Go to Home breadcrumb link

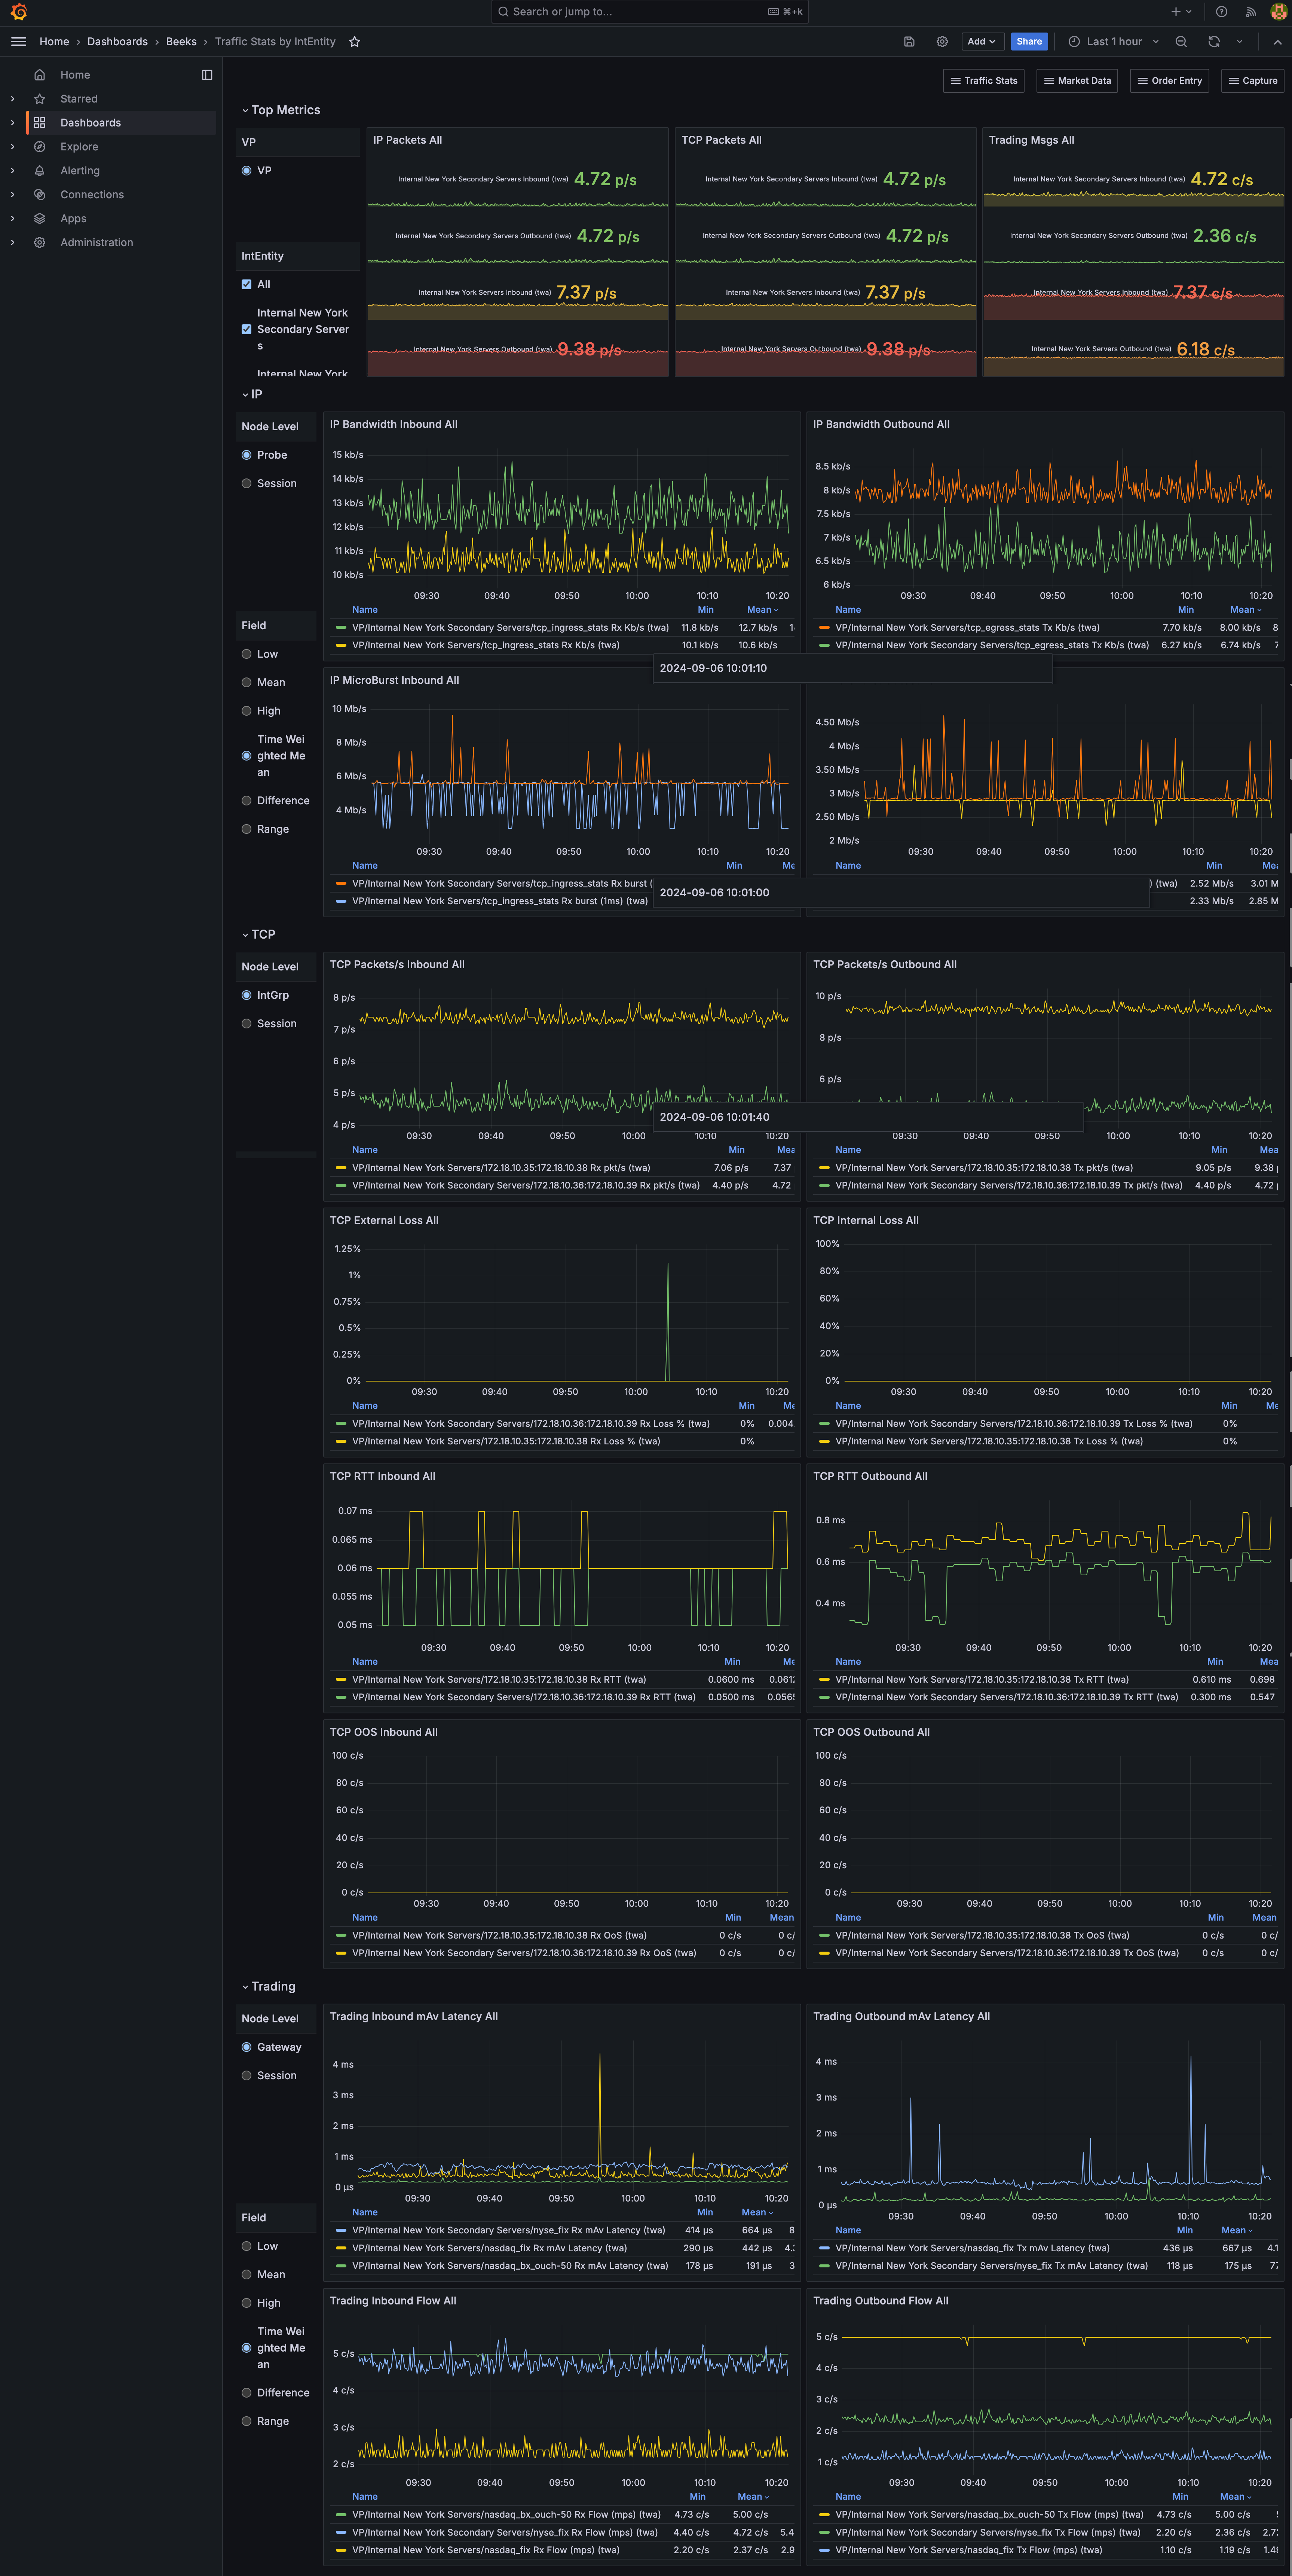tap(54, 42)
